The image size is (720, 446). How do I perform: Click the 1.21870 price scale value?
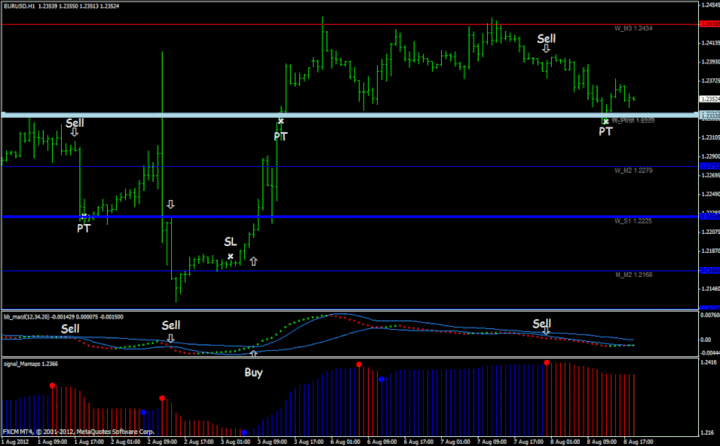(x=710, y=251)
